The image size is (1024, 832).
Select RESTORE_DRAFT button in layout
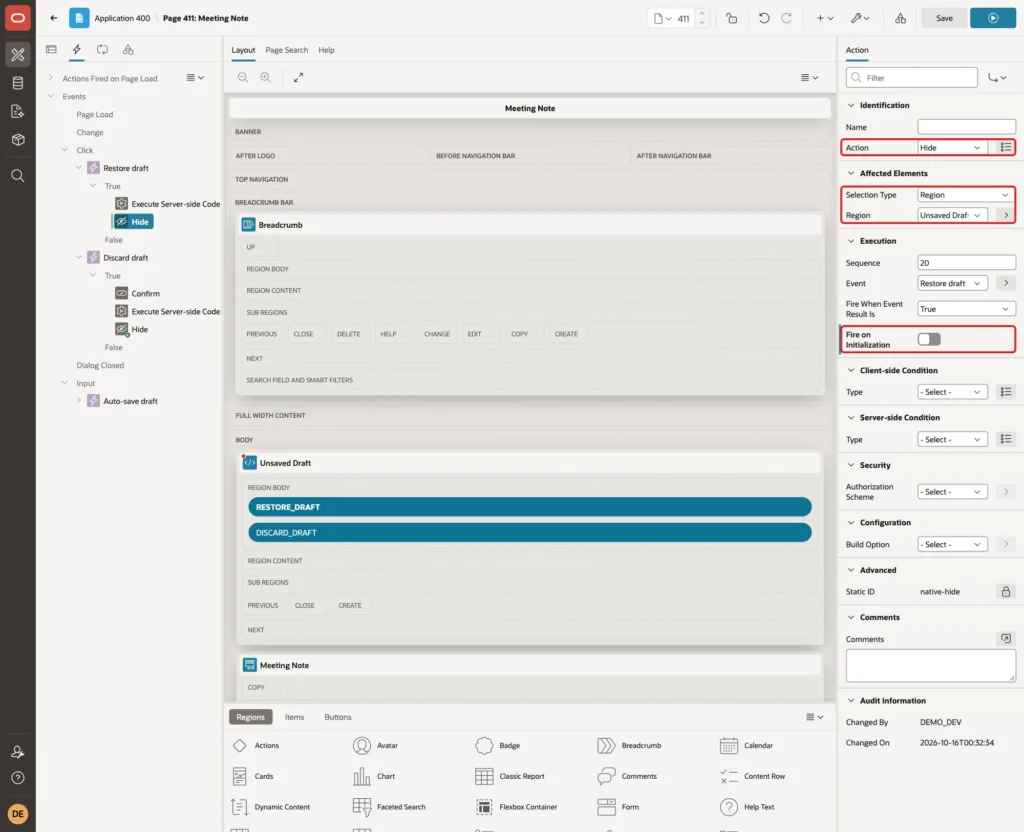(530, 507)
